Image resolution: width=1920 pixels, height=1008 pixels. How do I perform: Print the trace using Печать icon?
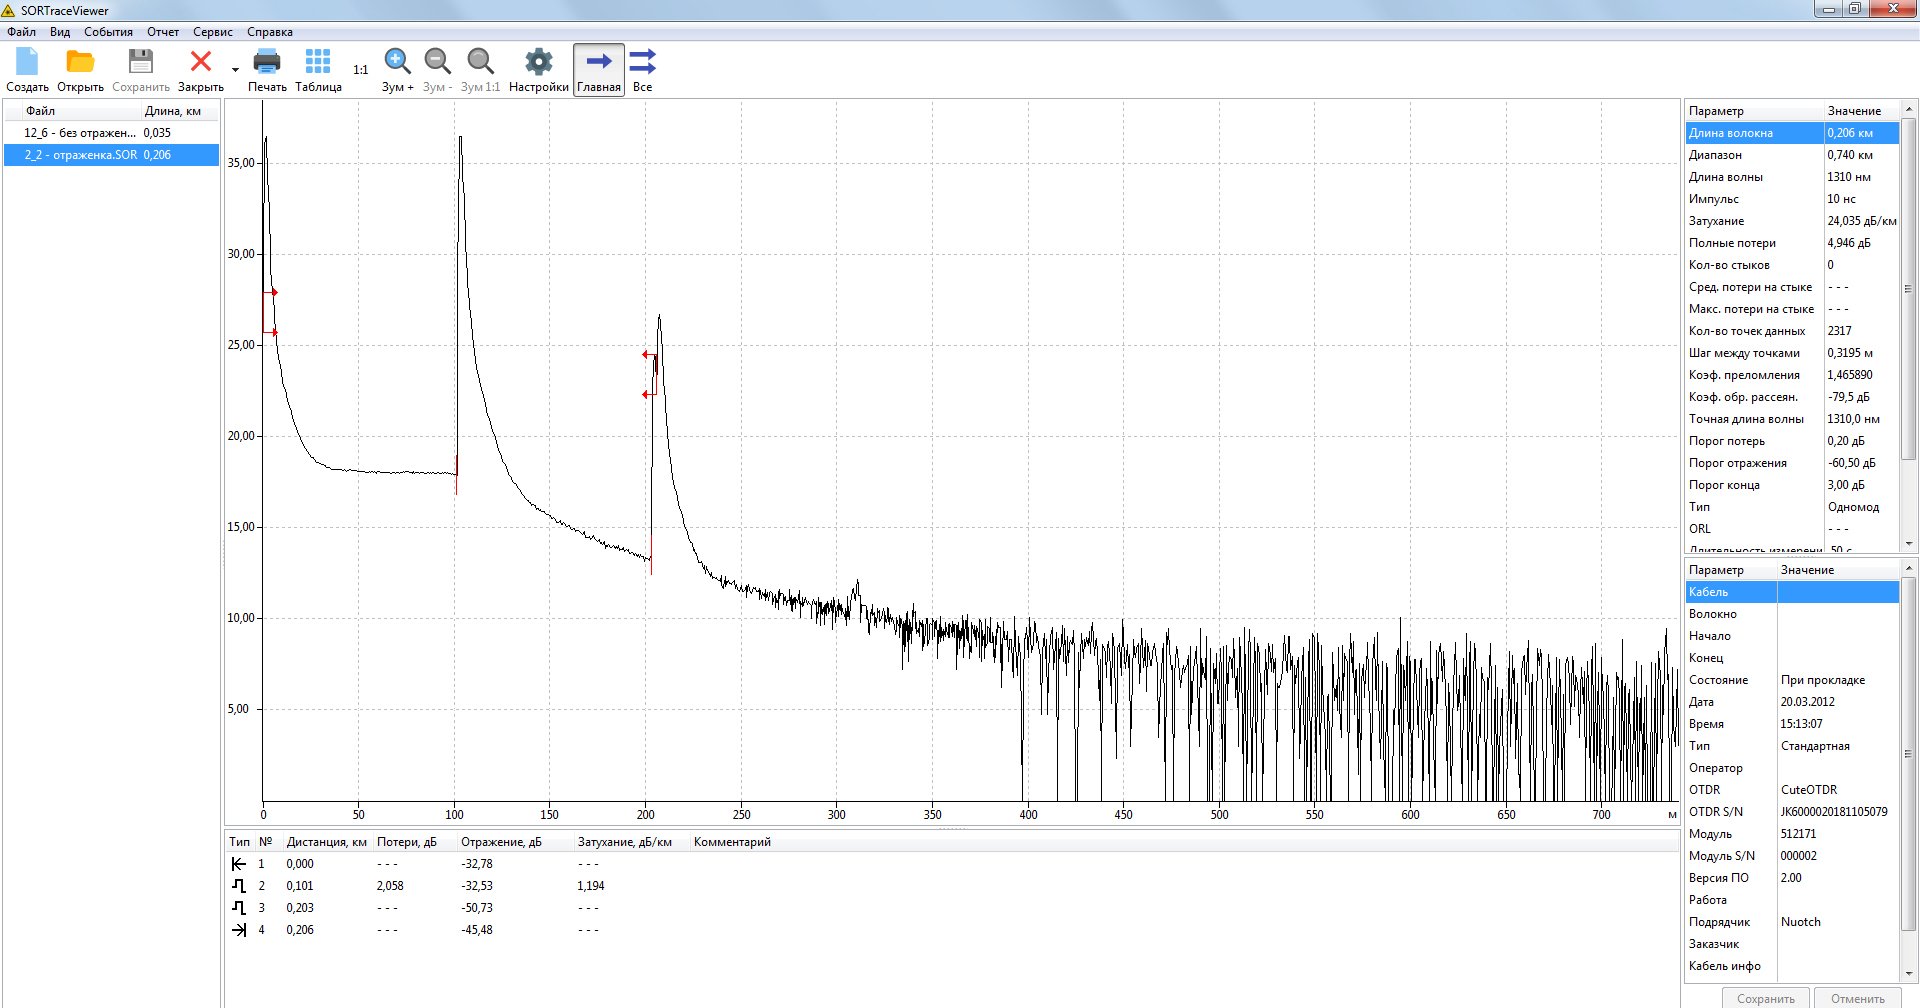coord(267,69)
